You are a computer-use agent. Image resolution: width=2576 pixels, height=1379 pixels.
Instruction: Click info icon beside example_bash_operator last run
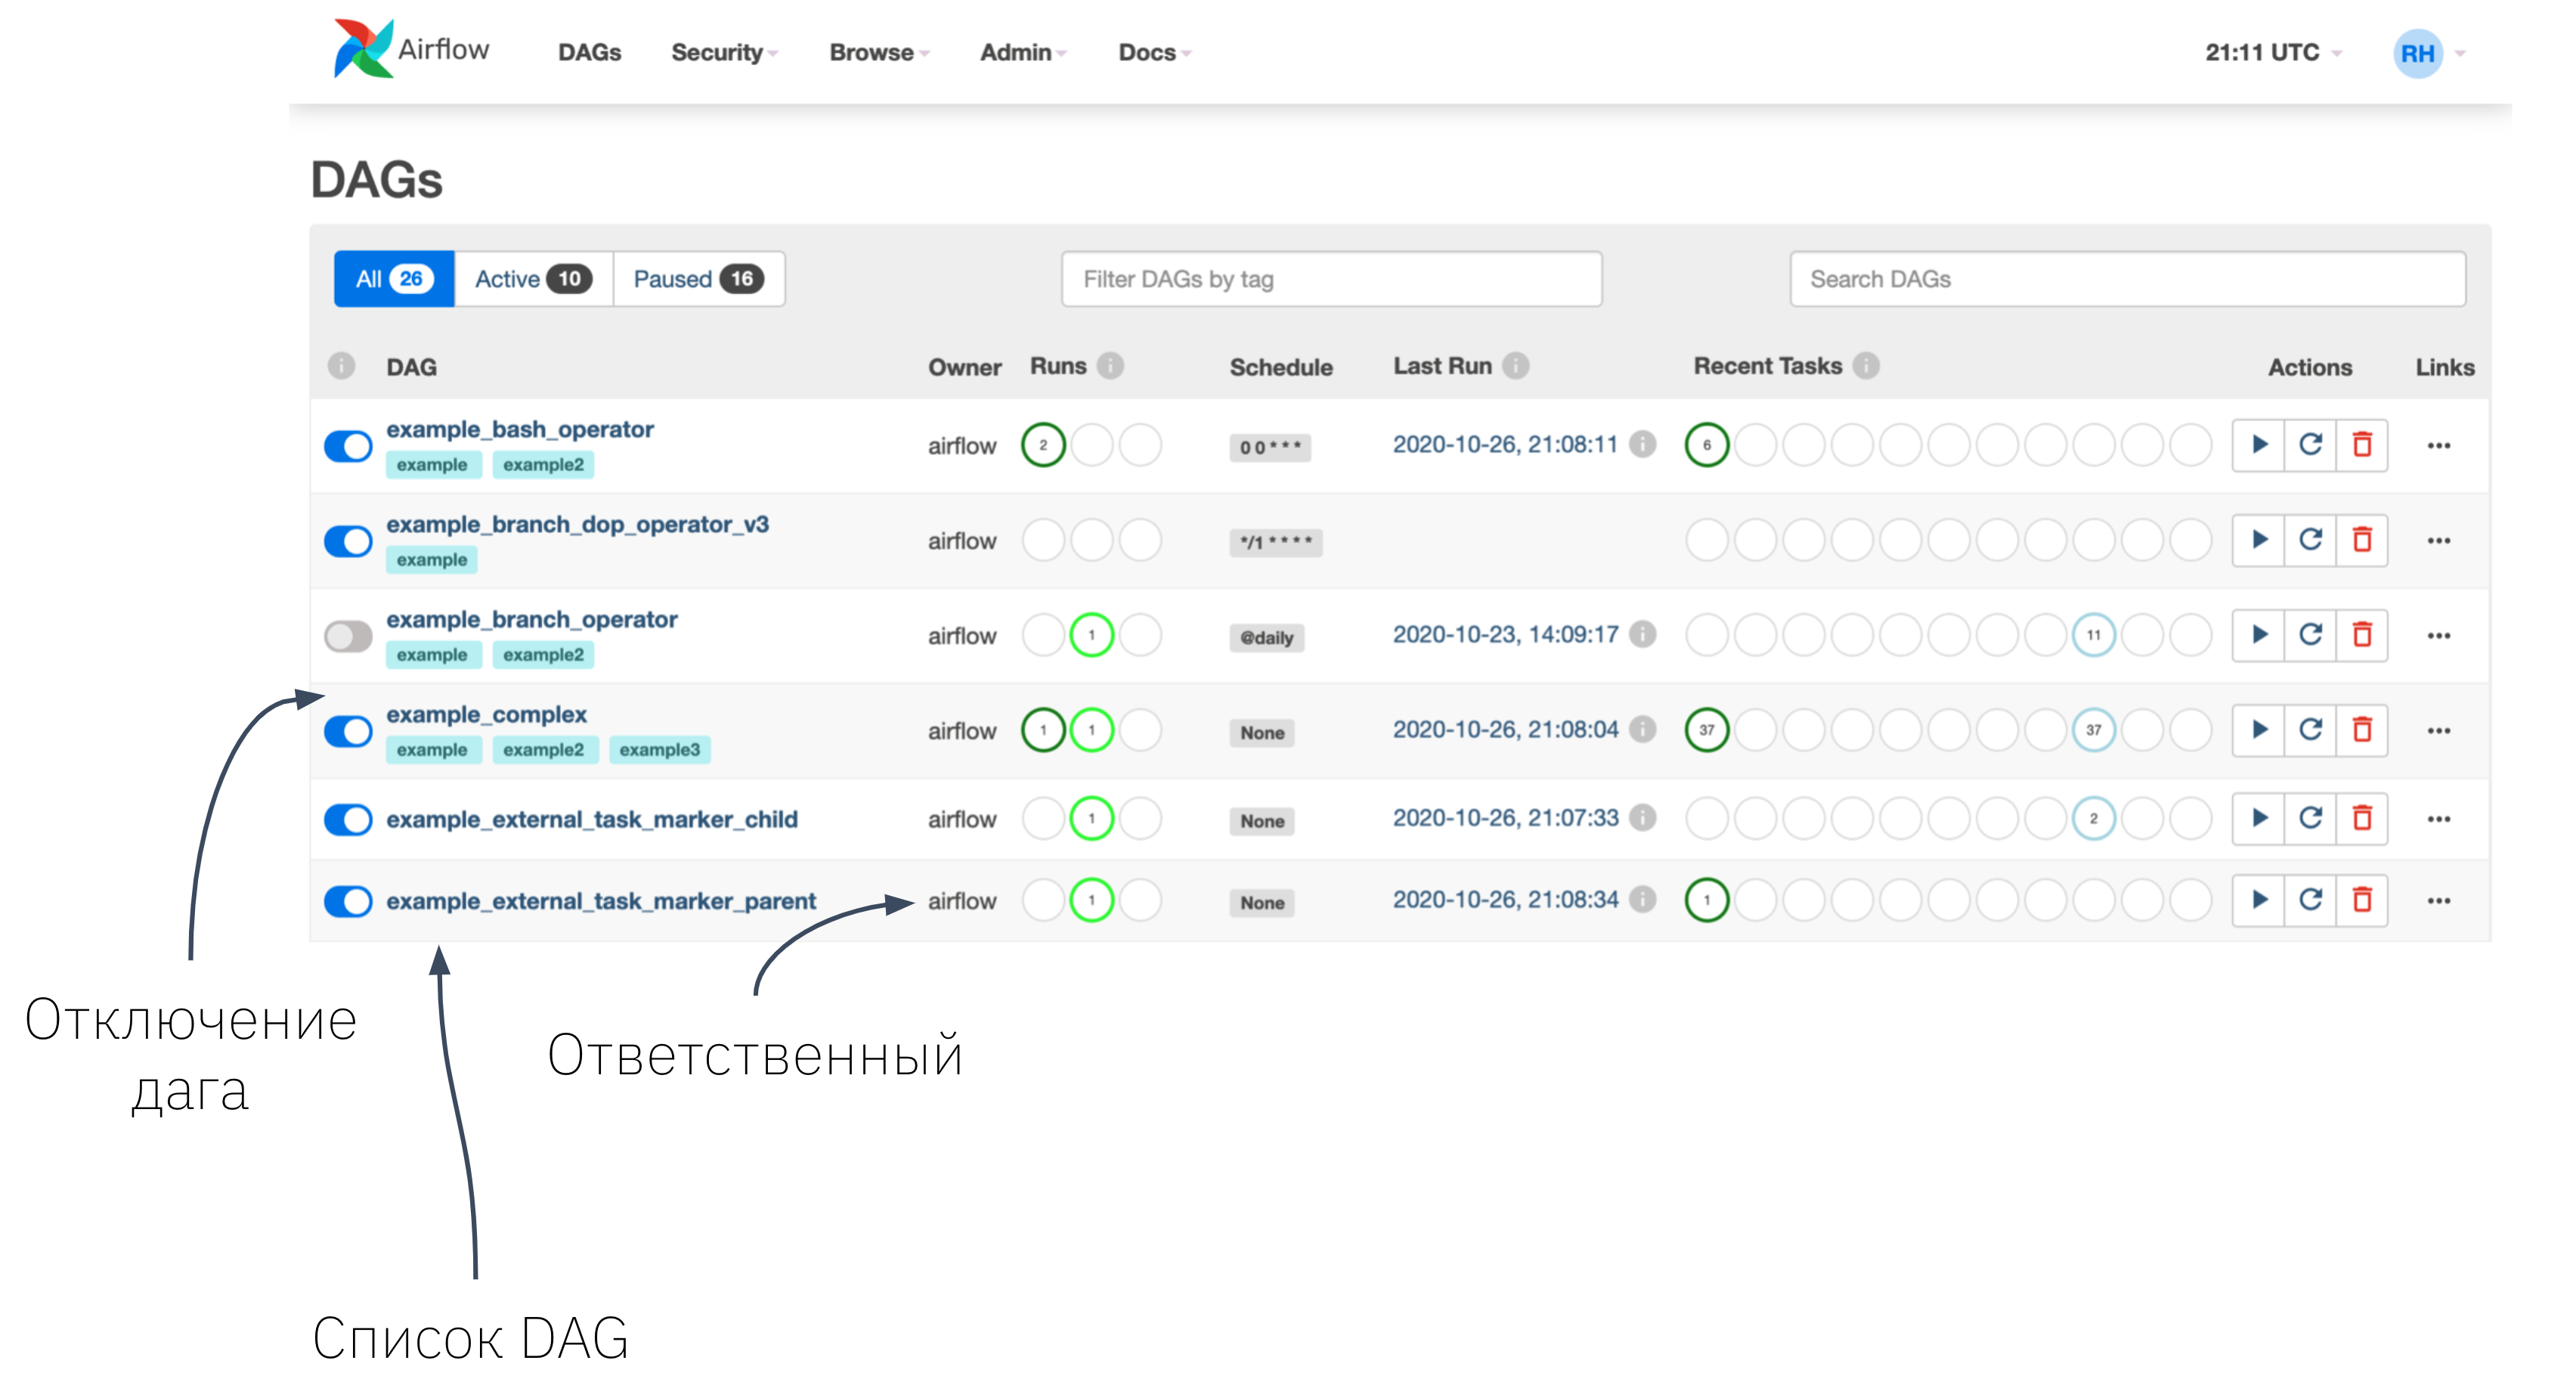pyautogui.click(x=1642, y=444)
